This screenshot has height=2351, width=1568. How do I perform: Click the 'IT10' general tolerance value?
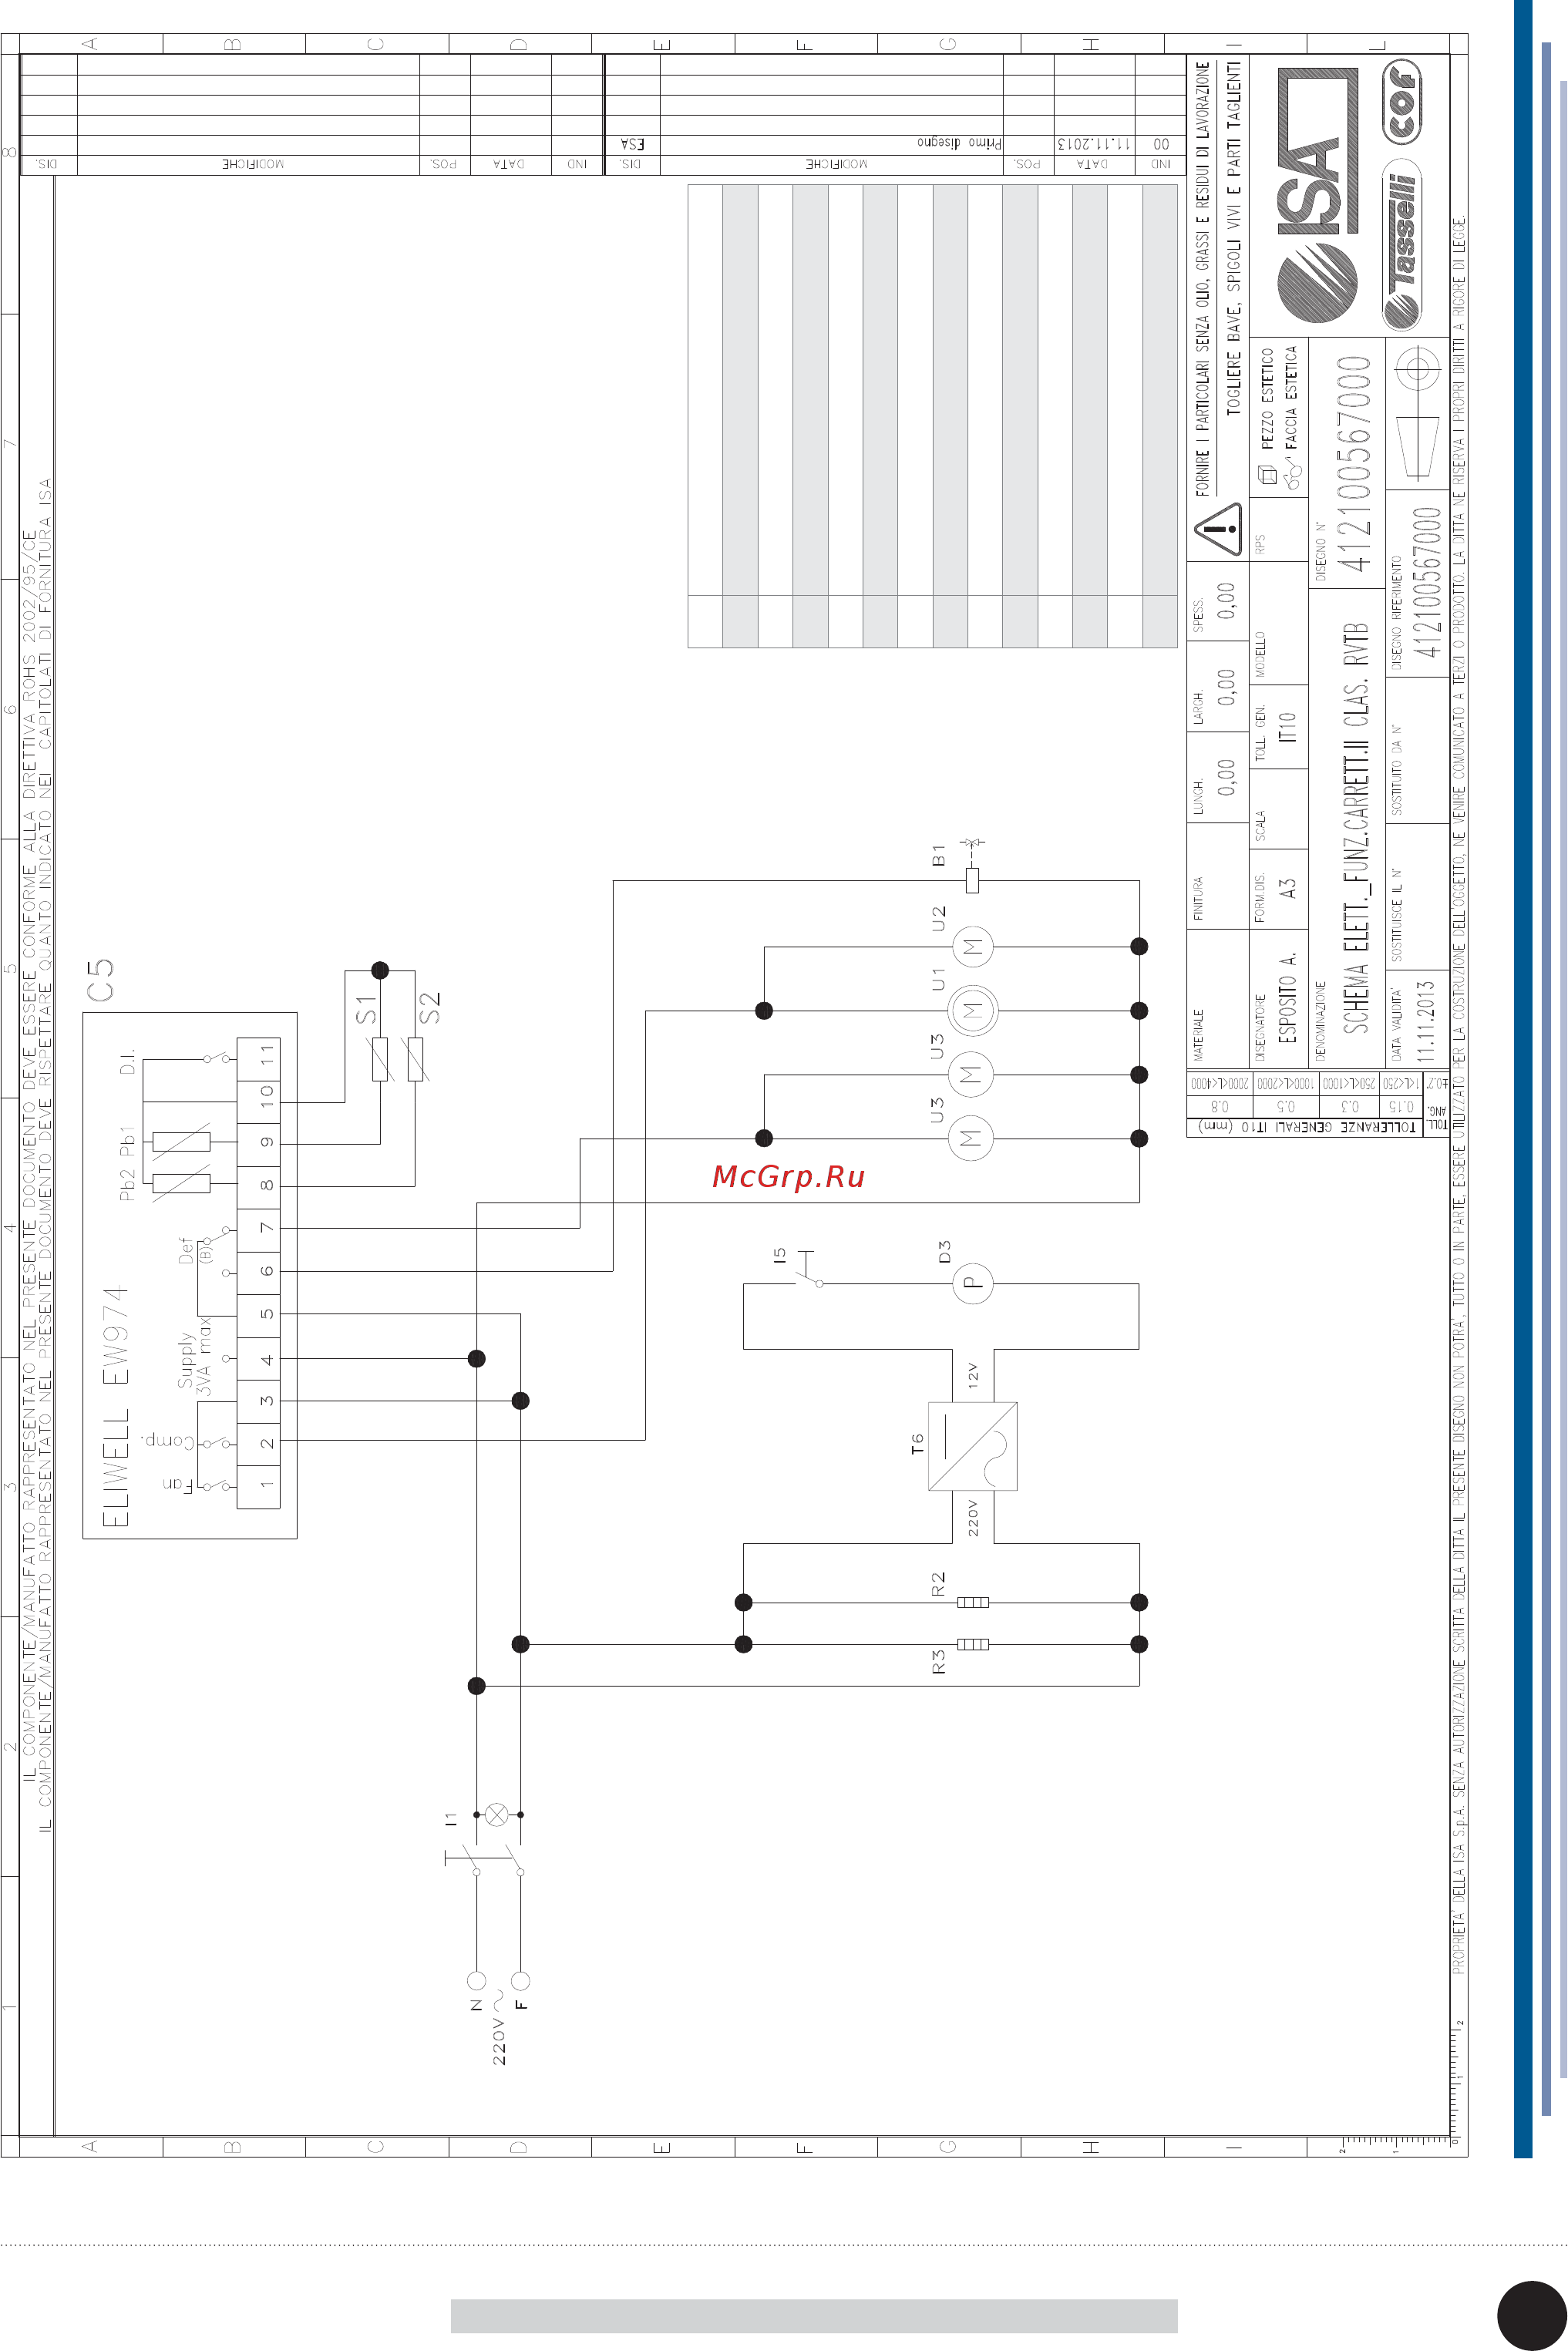(x=1288, y=727)
